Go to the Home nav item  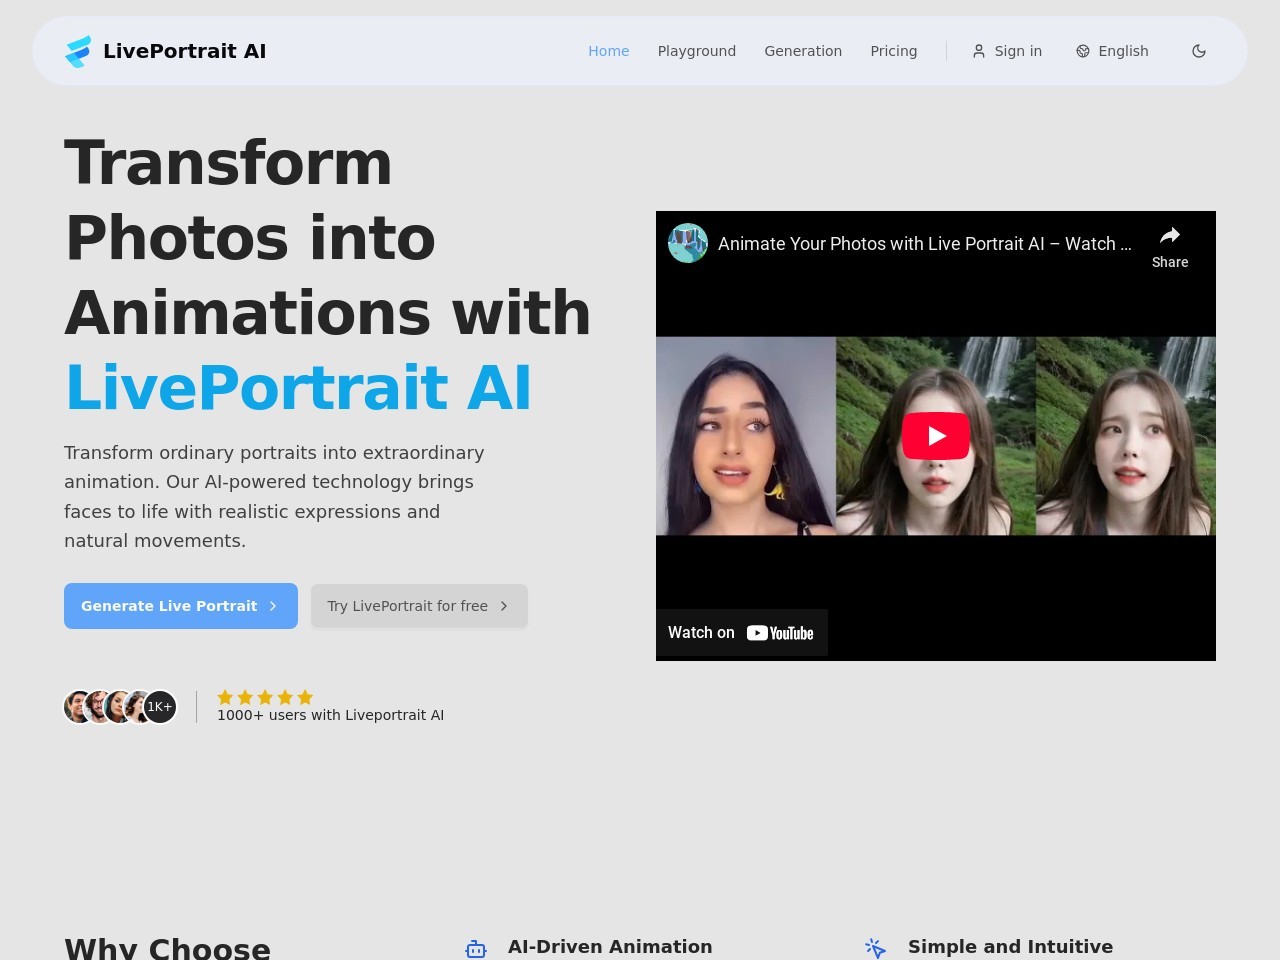[608, 51]
